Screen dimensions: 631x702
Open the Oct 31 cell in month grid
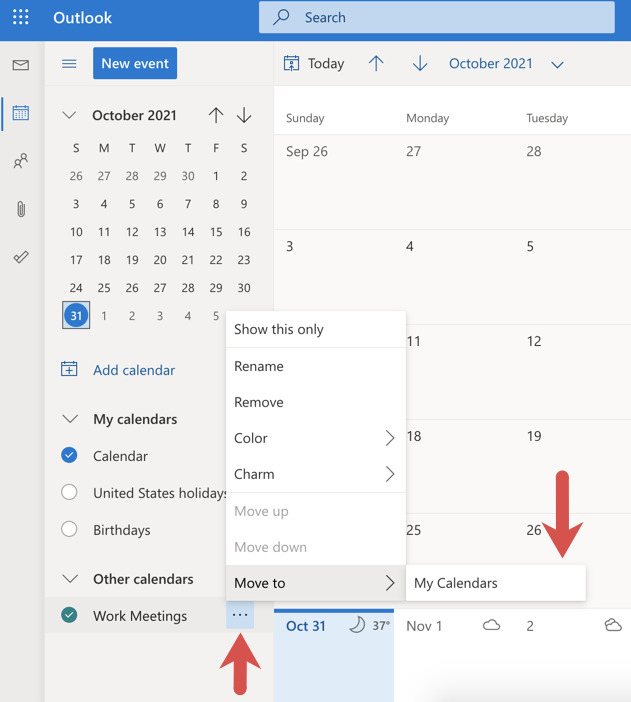[334, 655]
